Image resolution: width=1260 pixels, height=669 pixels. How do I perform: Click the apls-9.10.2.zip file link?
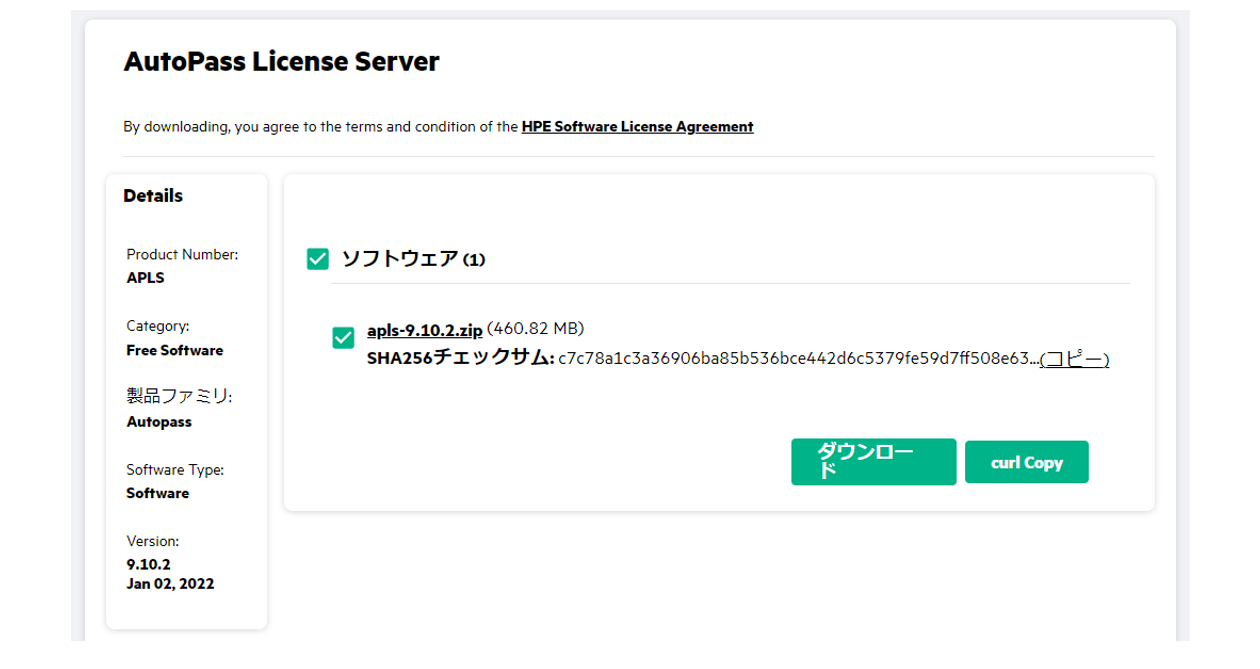point(424,329)
